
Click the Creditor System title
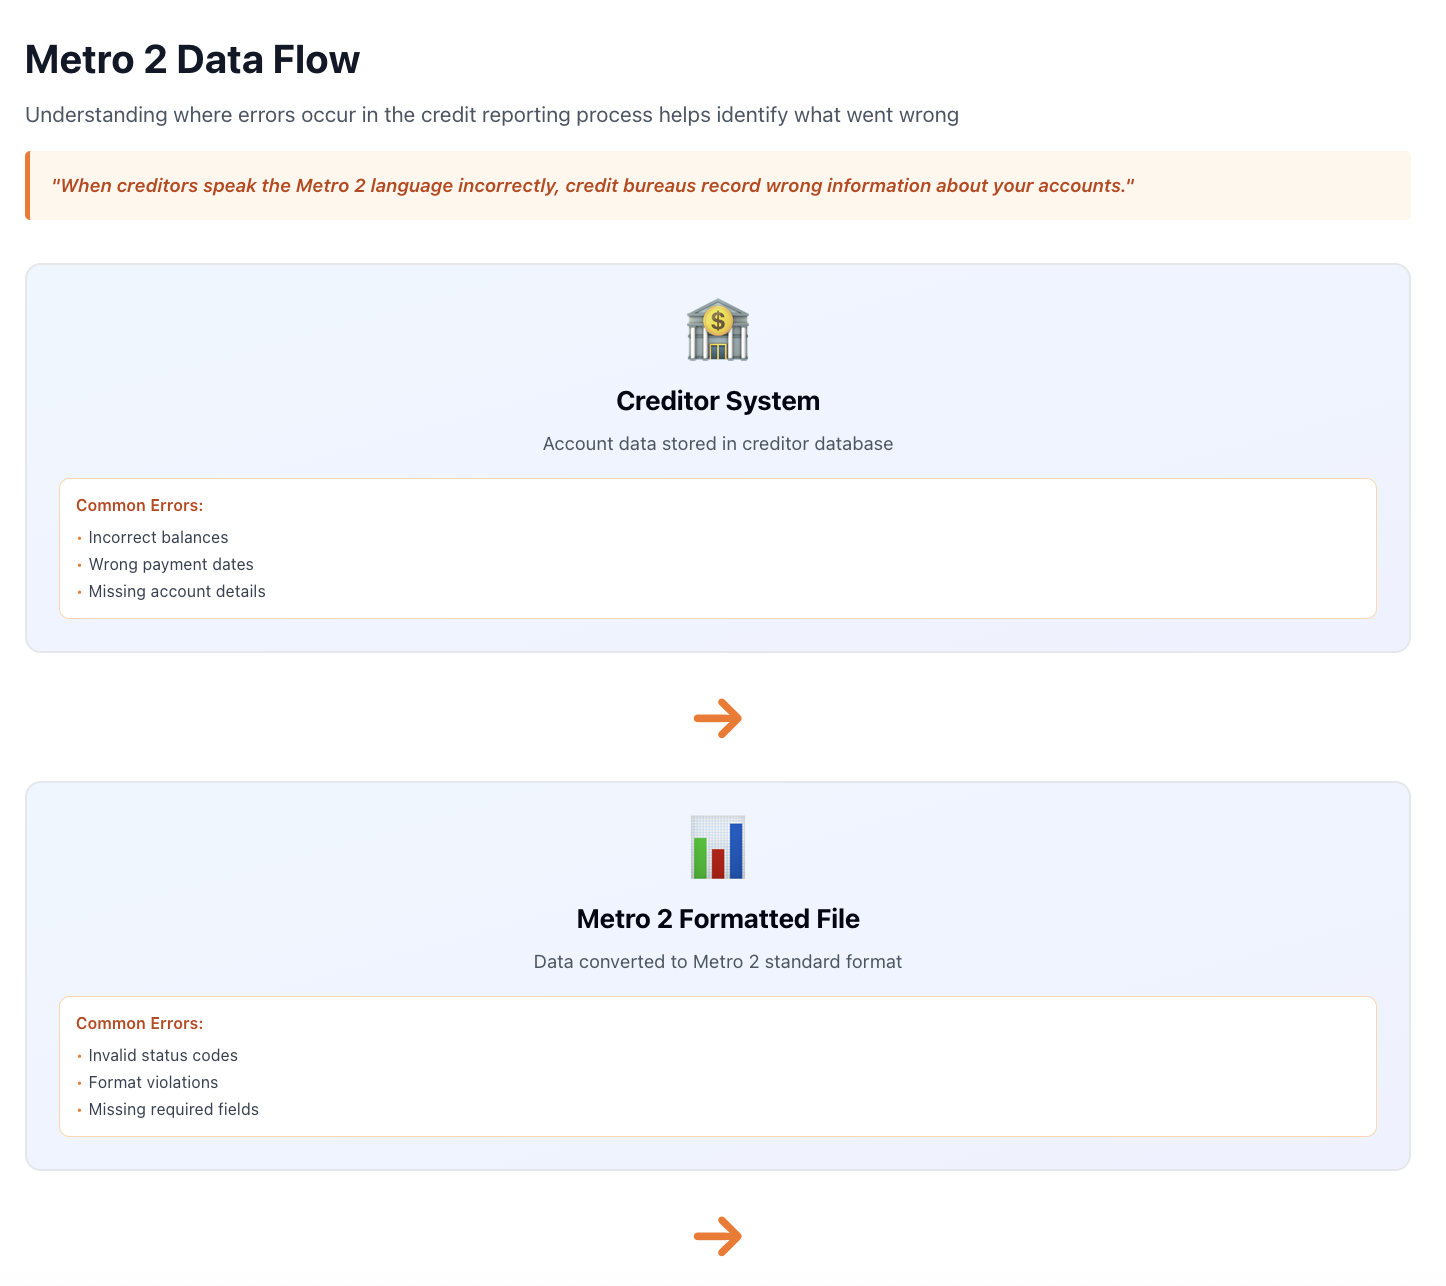coord(718,401)
